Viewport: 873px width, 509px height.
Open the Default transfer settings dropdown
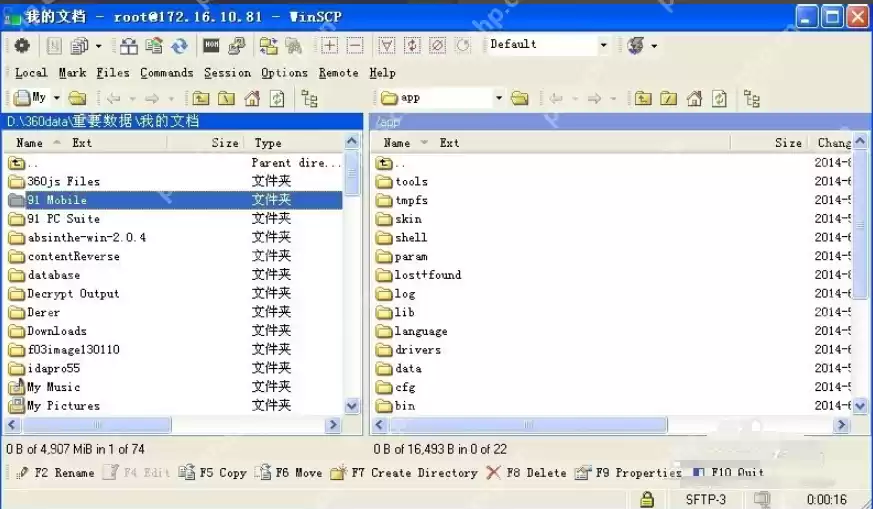point(603,45)
